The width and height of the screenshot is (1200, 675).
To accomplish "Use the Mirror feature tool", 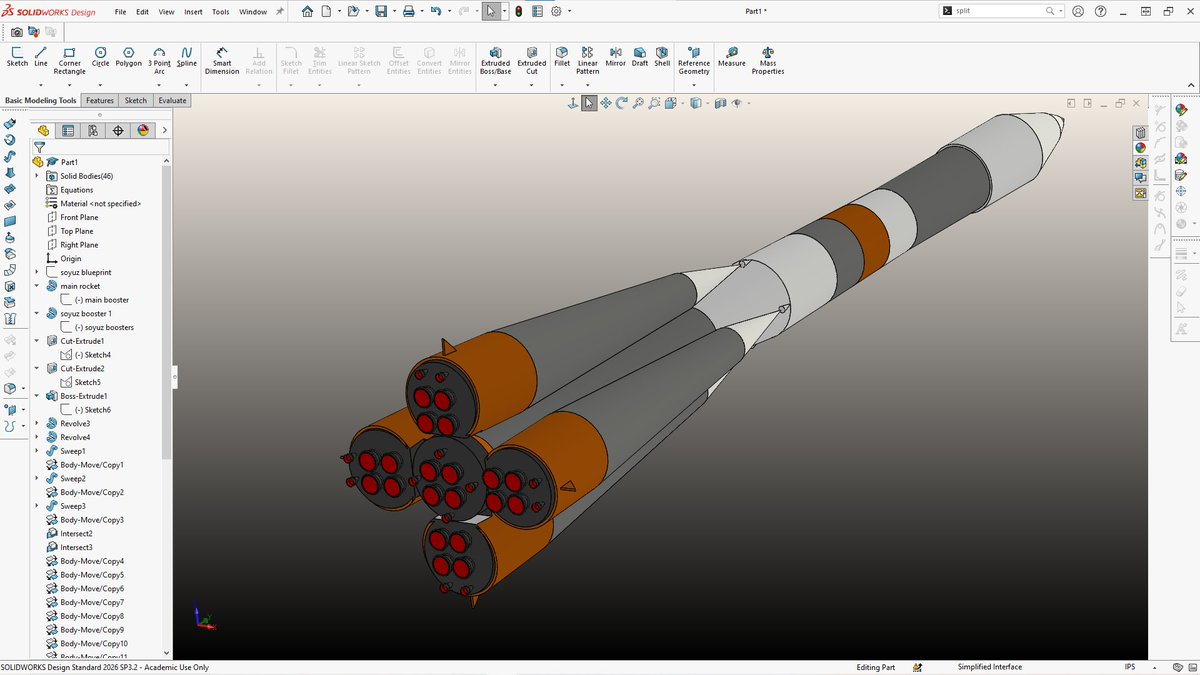I will click(615, 57).
